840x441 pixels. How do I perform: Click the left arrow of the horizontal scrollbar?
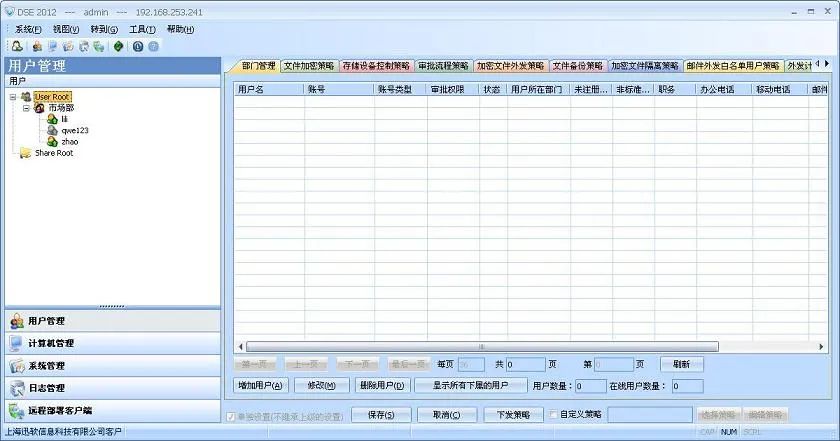[240, 347]
